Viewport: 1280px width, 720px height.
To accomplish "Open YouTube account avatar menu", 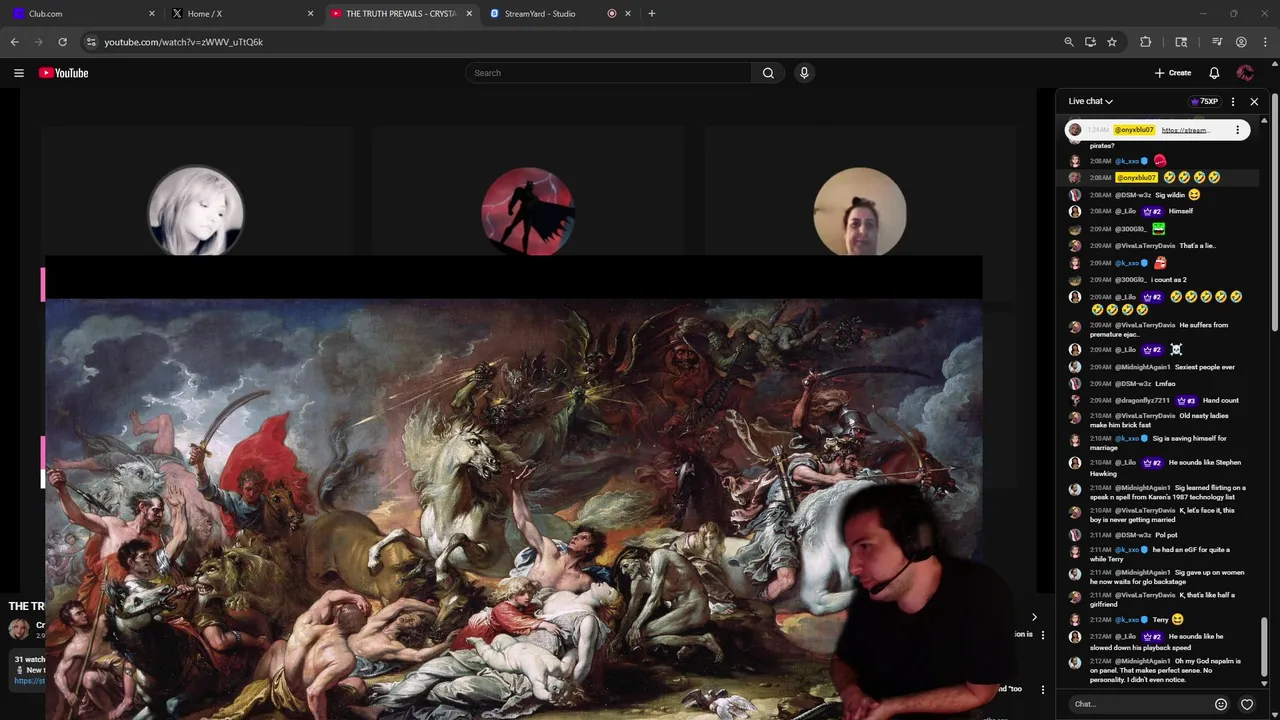I will pos(1245,73).
